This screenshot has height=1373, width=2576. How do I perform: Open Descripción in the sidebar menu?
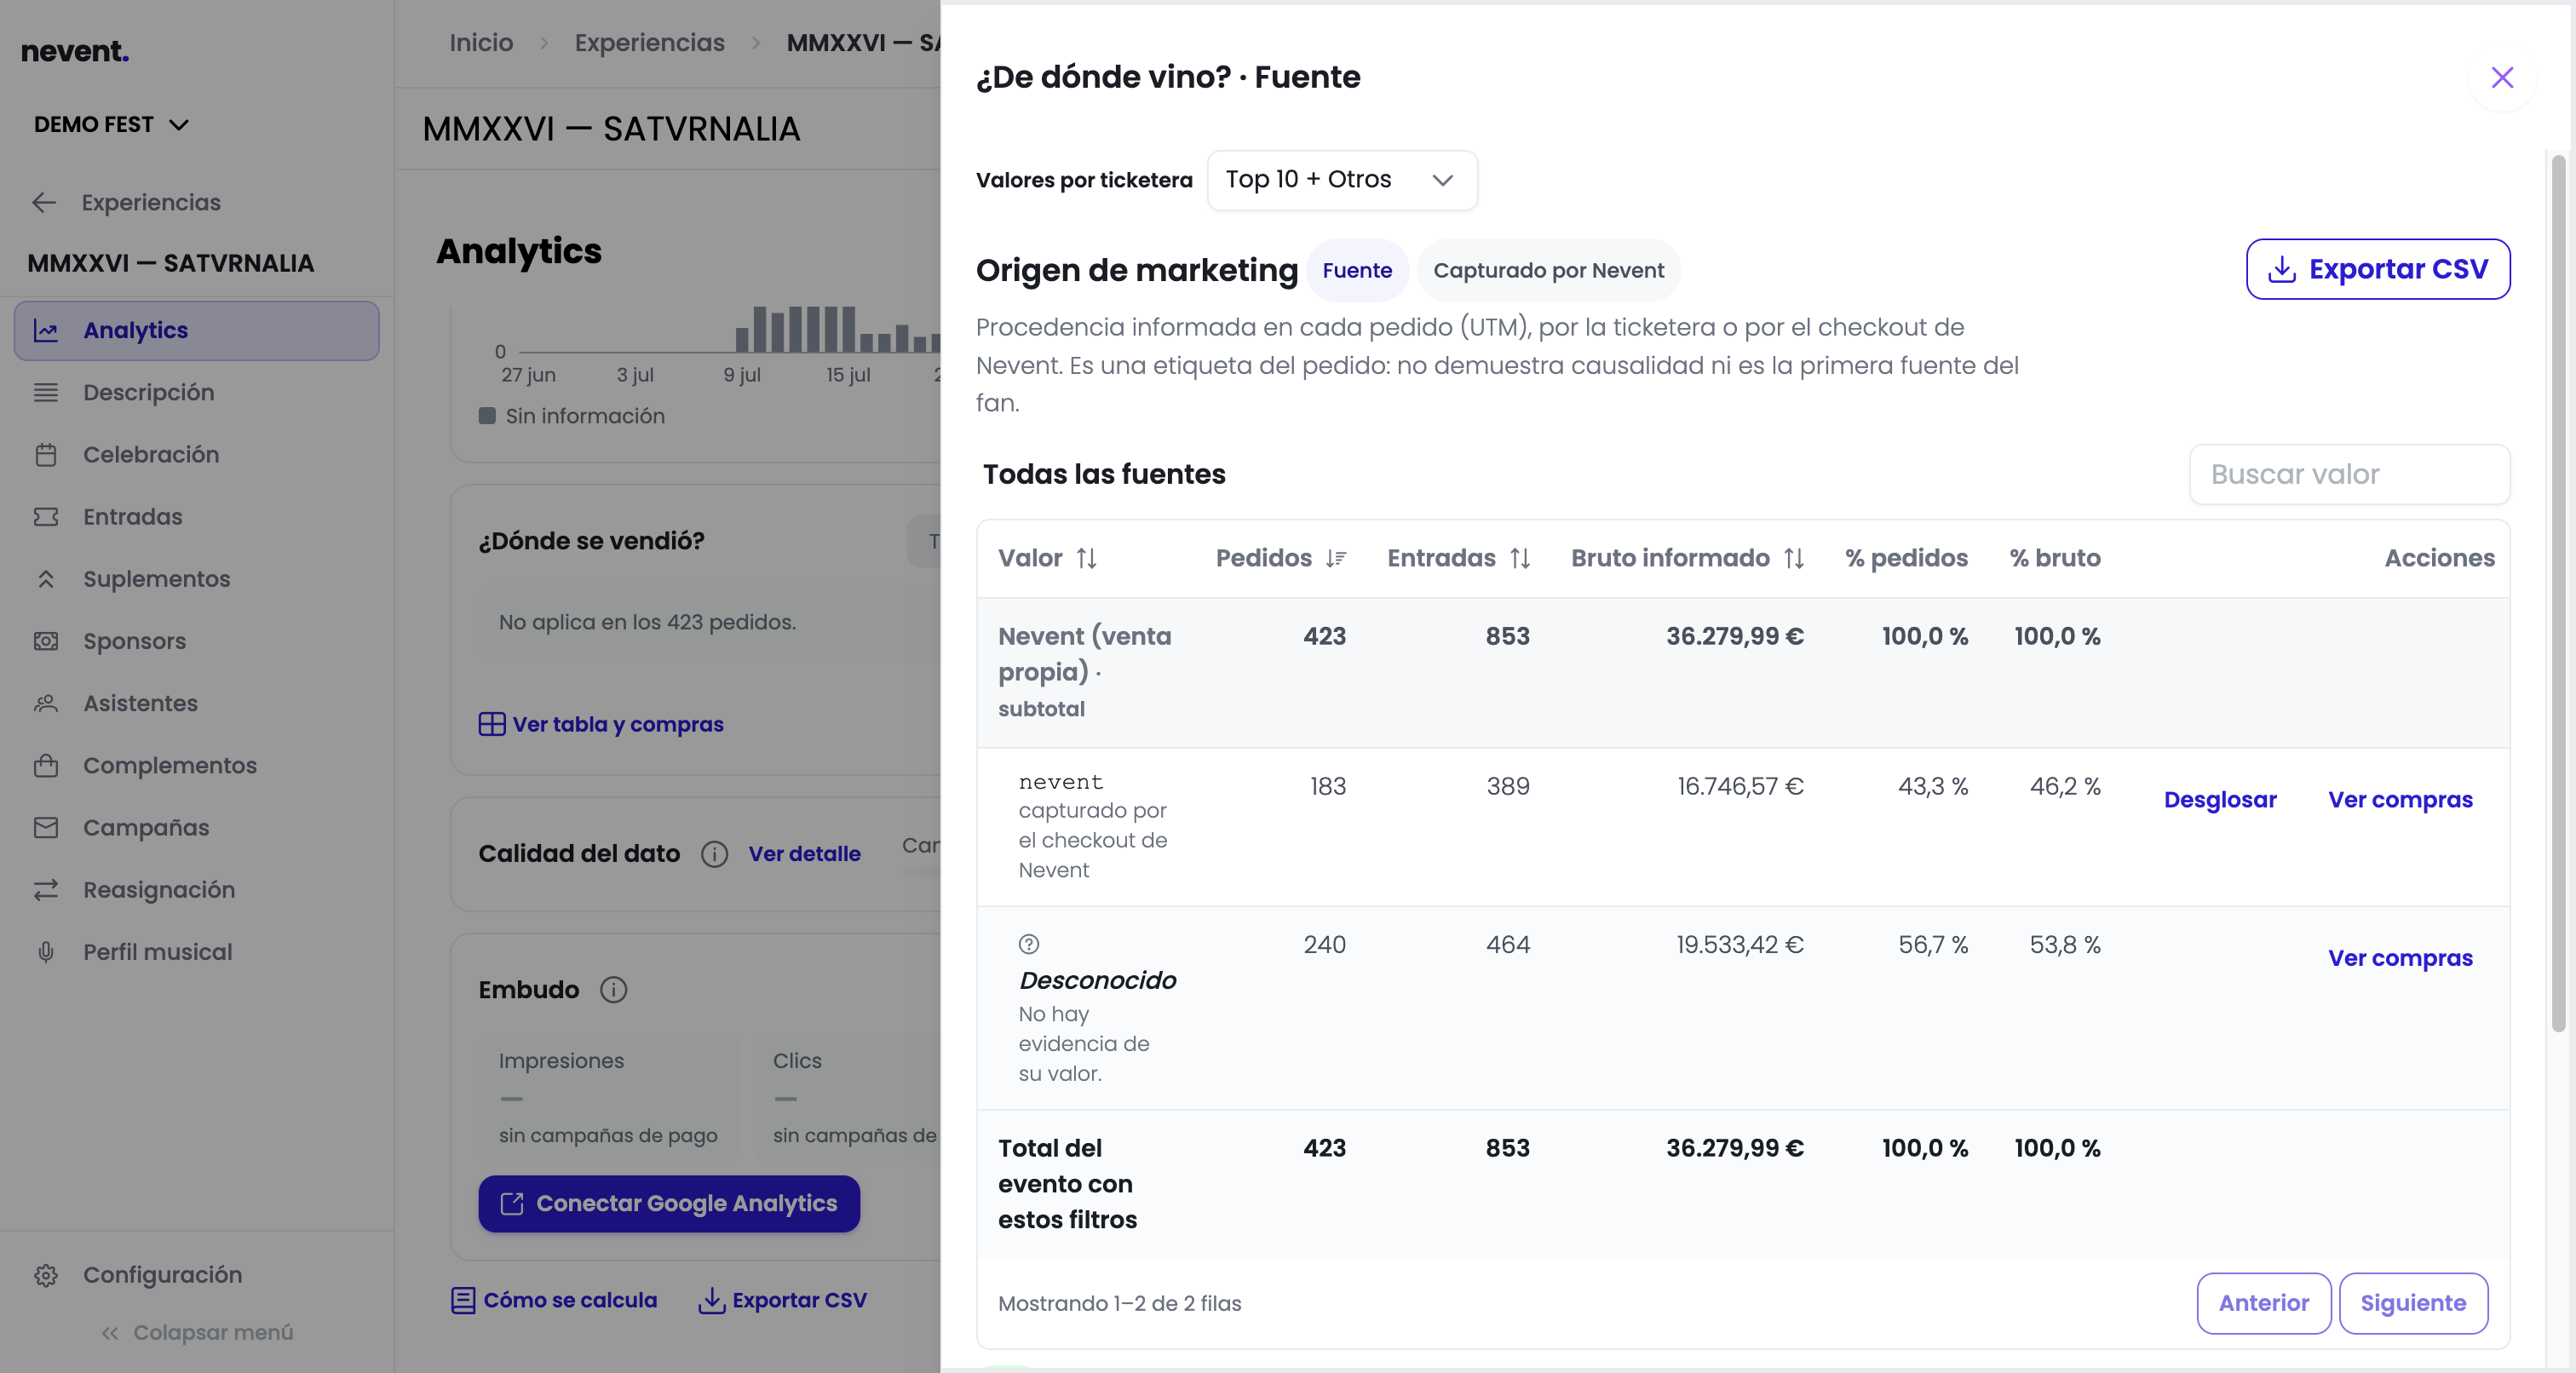(196, 392)
